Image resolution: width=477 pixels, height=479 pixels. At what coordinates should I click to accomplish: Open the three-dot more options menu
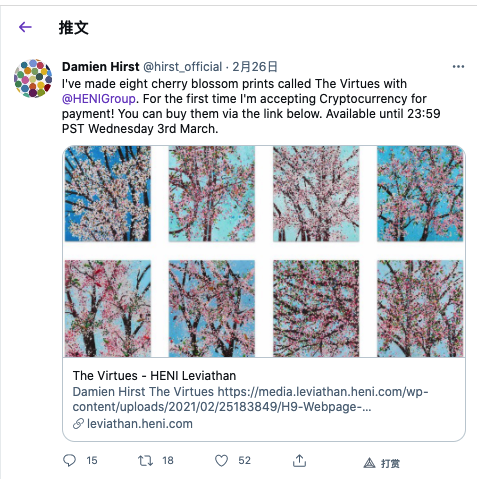tap(458, 67)
